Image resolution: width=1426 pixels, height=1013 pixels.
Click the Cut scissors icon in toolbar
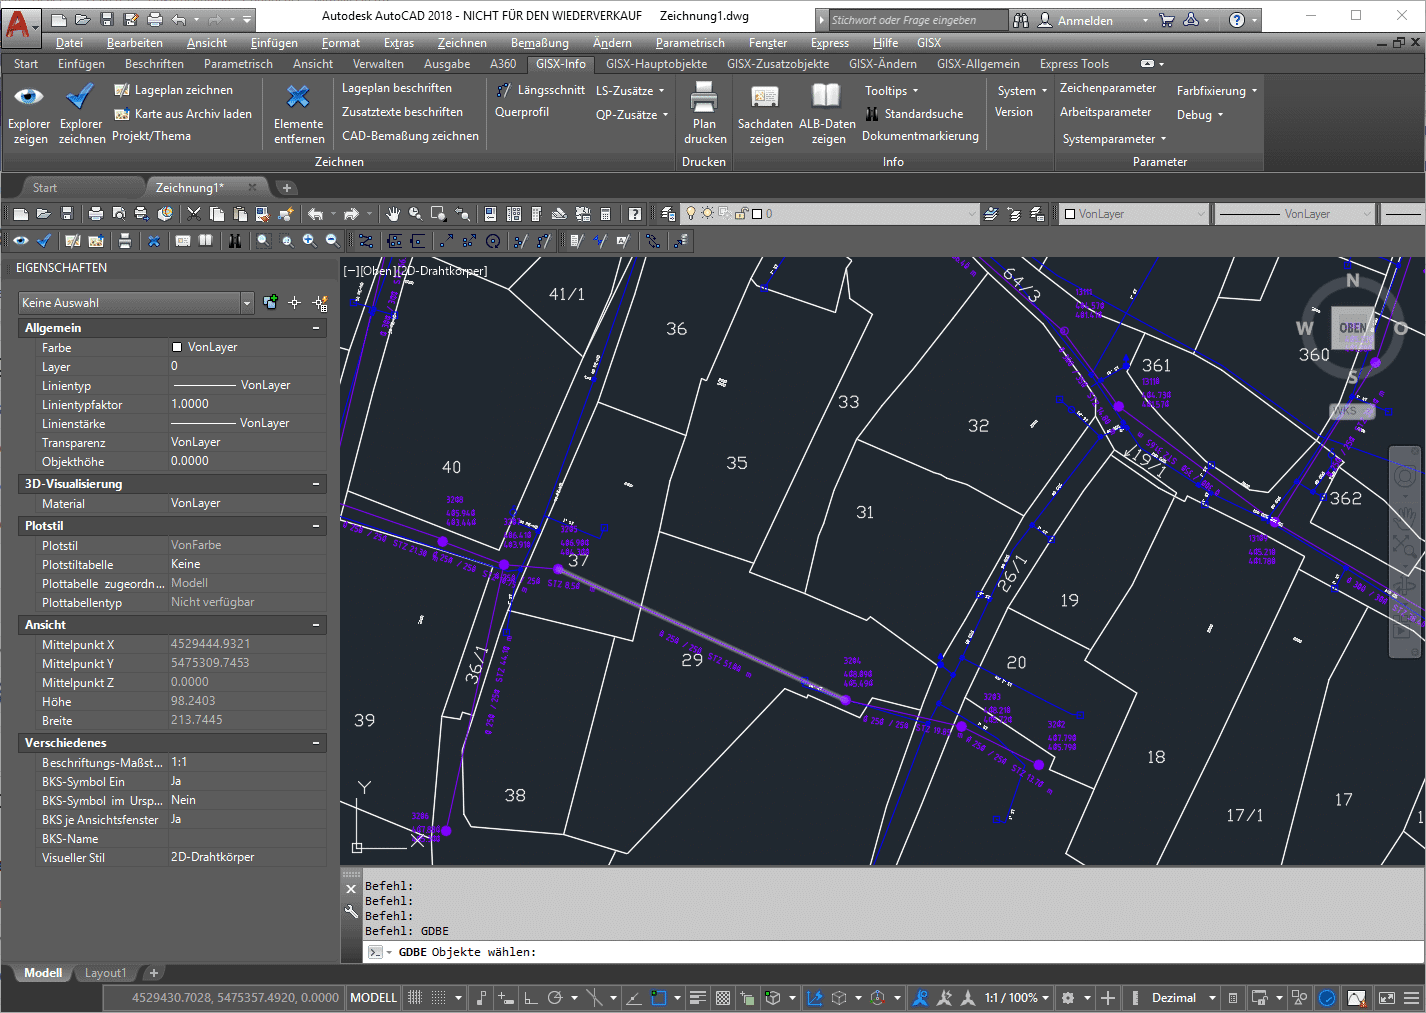tap(194, 214)
